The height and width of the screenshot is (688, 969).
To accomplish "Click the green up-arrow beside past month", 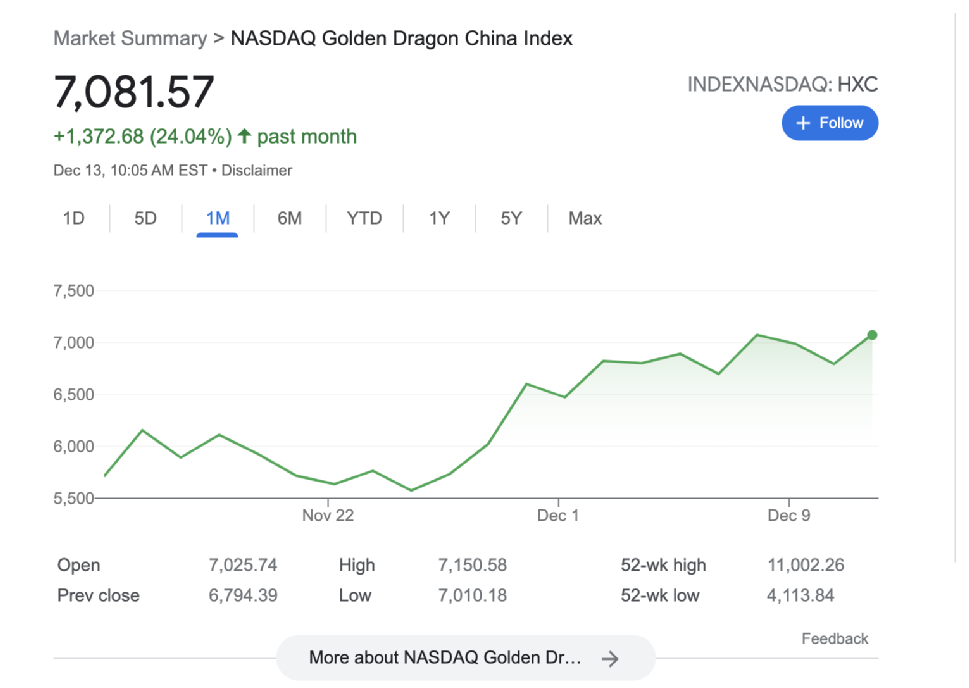I will [x=245, y=136].
